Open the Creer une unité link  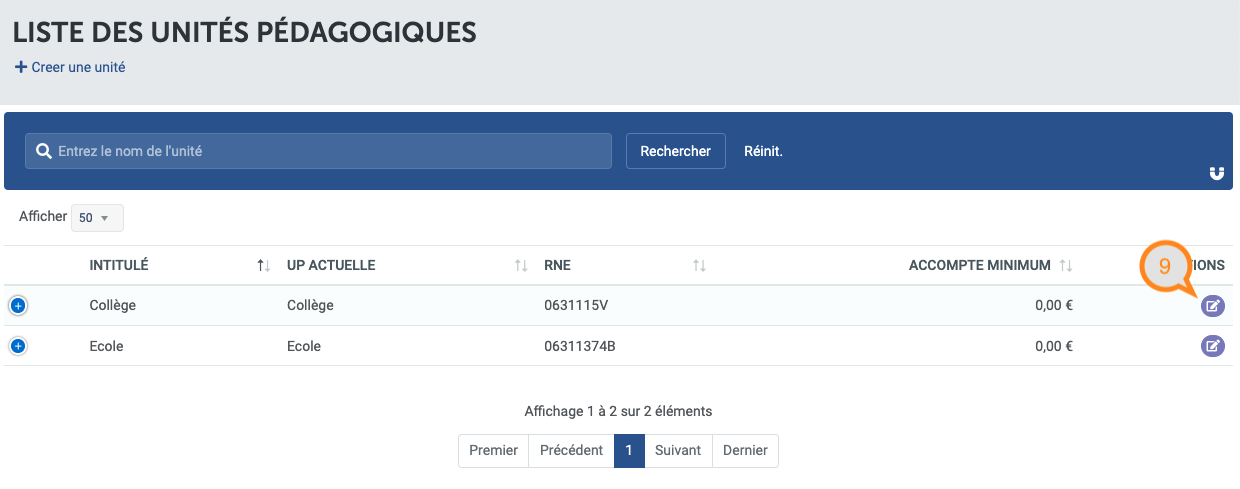(78, 68)
